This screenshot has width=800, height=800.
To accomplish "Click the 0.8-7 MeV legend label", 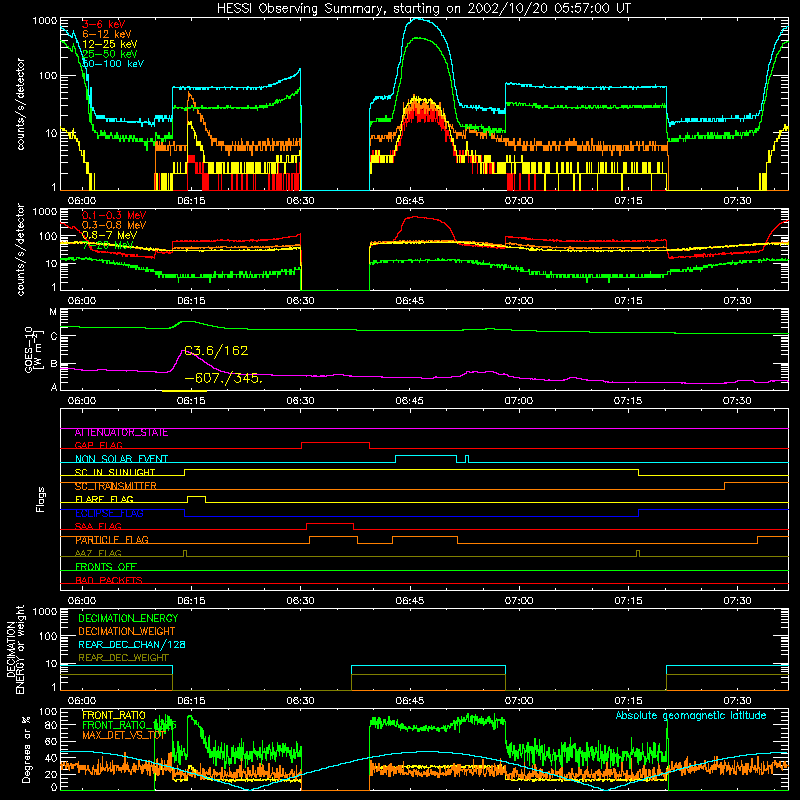I will point(109,235).
